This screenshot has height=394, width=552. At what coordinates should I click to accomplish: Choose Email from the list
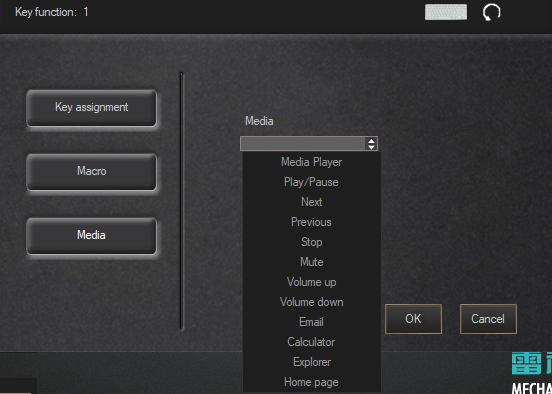point(312,322)
